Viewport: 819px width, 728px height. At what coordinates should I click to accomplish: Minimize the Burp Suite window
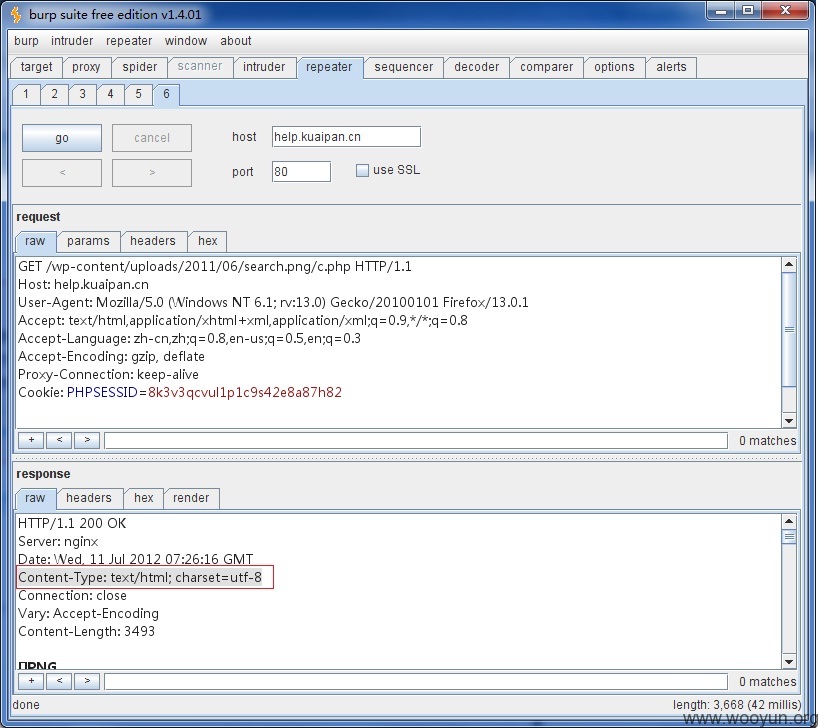(721, 10)
